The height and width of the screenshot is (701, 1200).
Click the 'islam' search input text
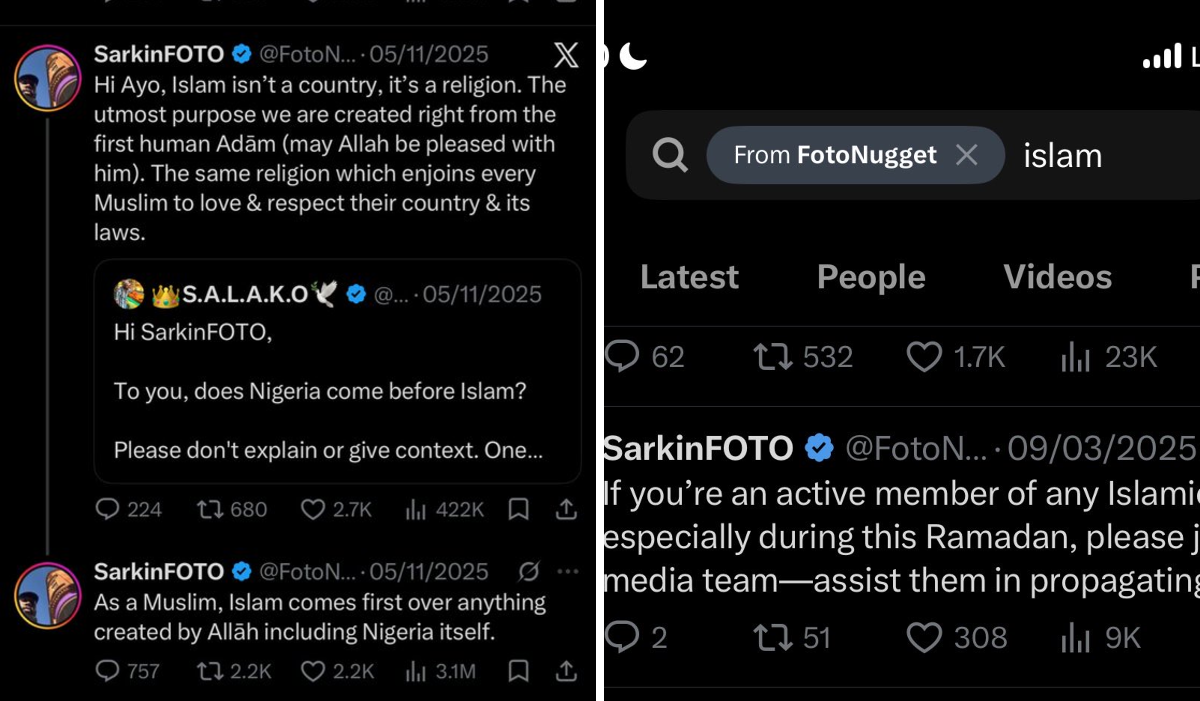pyautogui.click(x=1063, y=155)
